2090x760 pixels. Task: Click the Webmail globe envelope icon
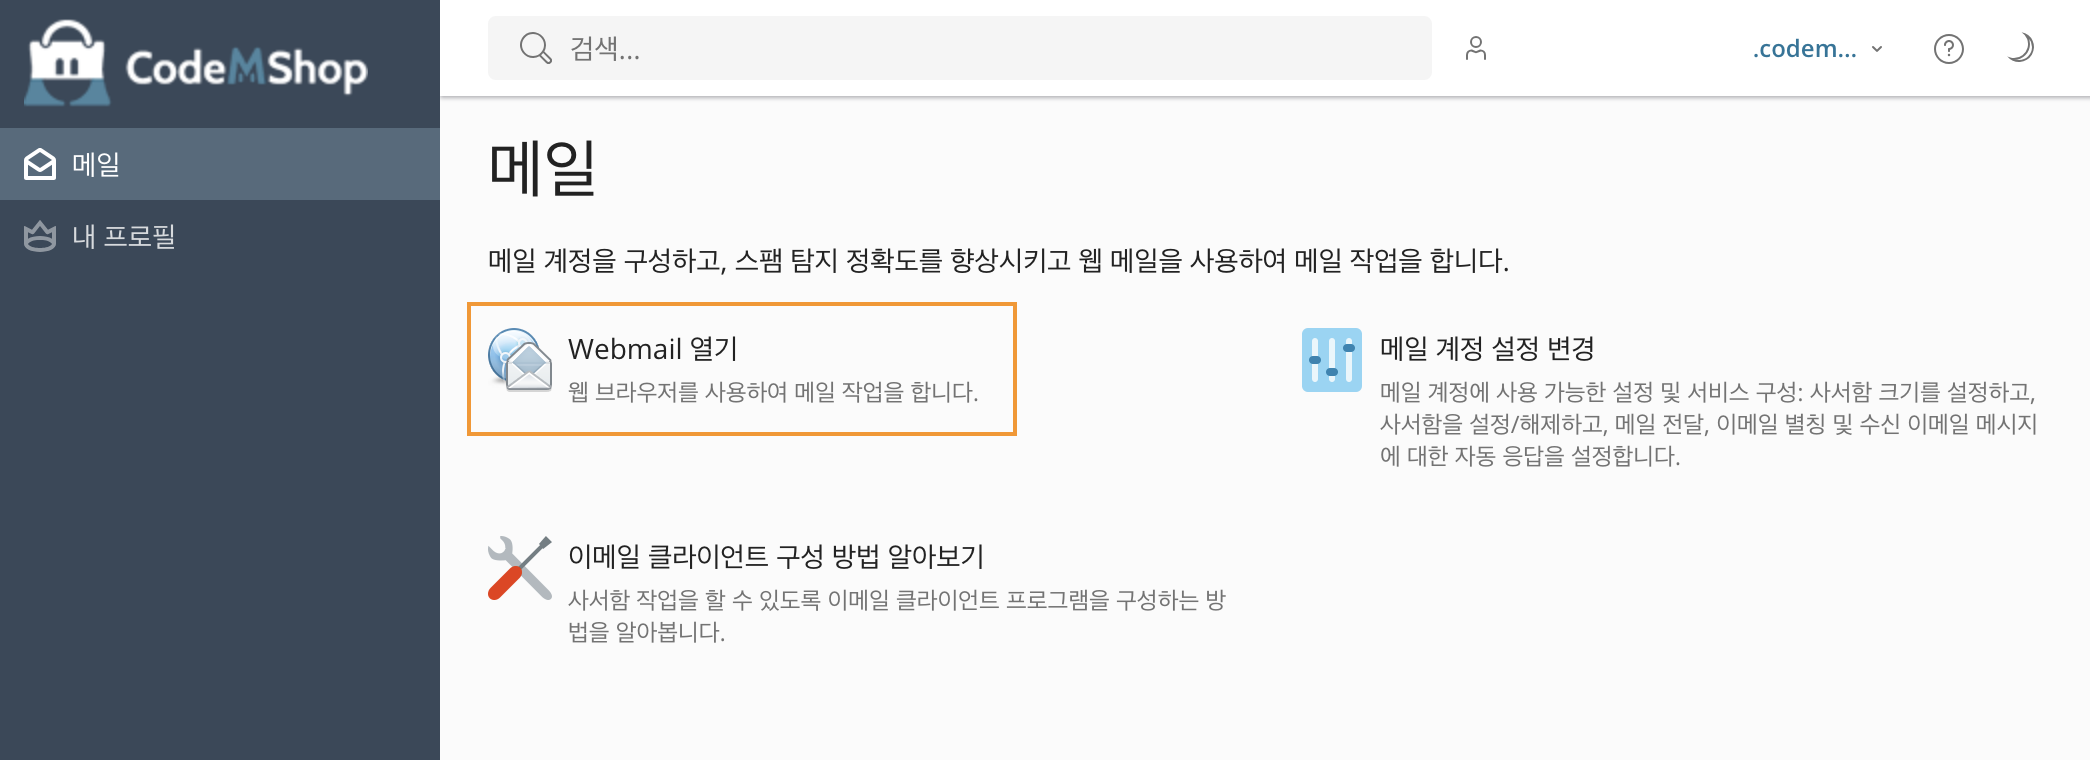pyautogui.click(x=520, y=360)
